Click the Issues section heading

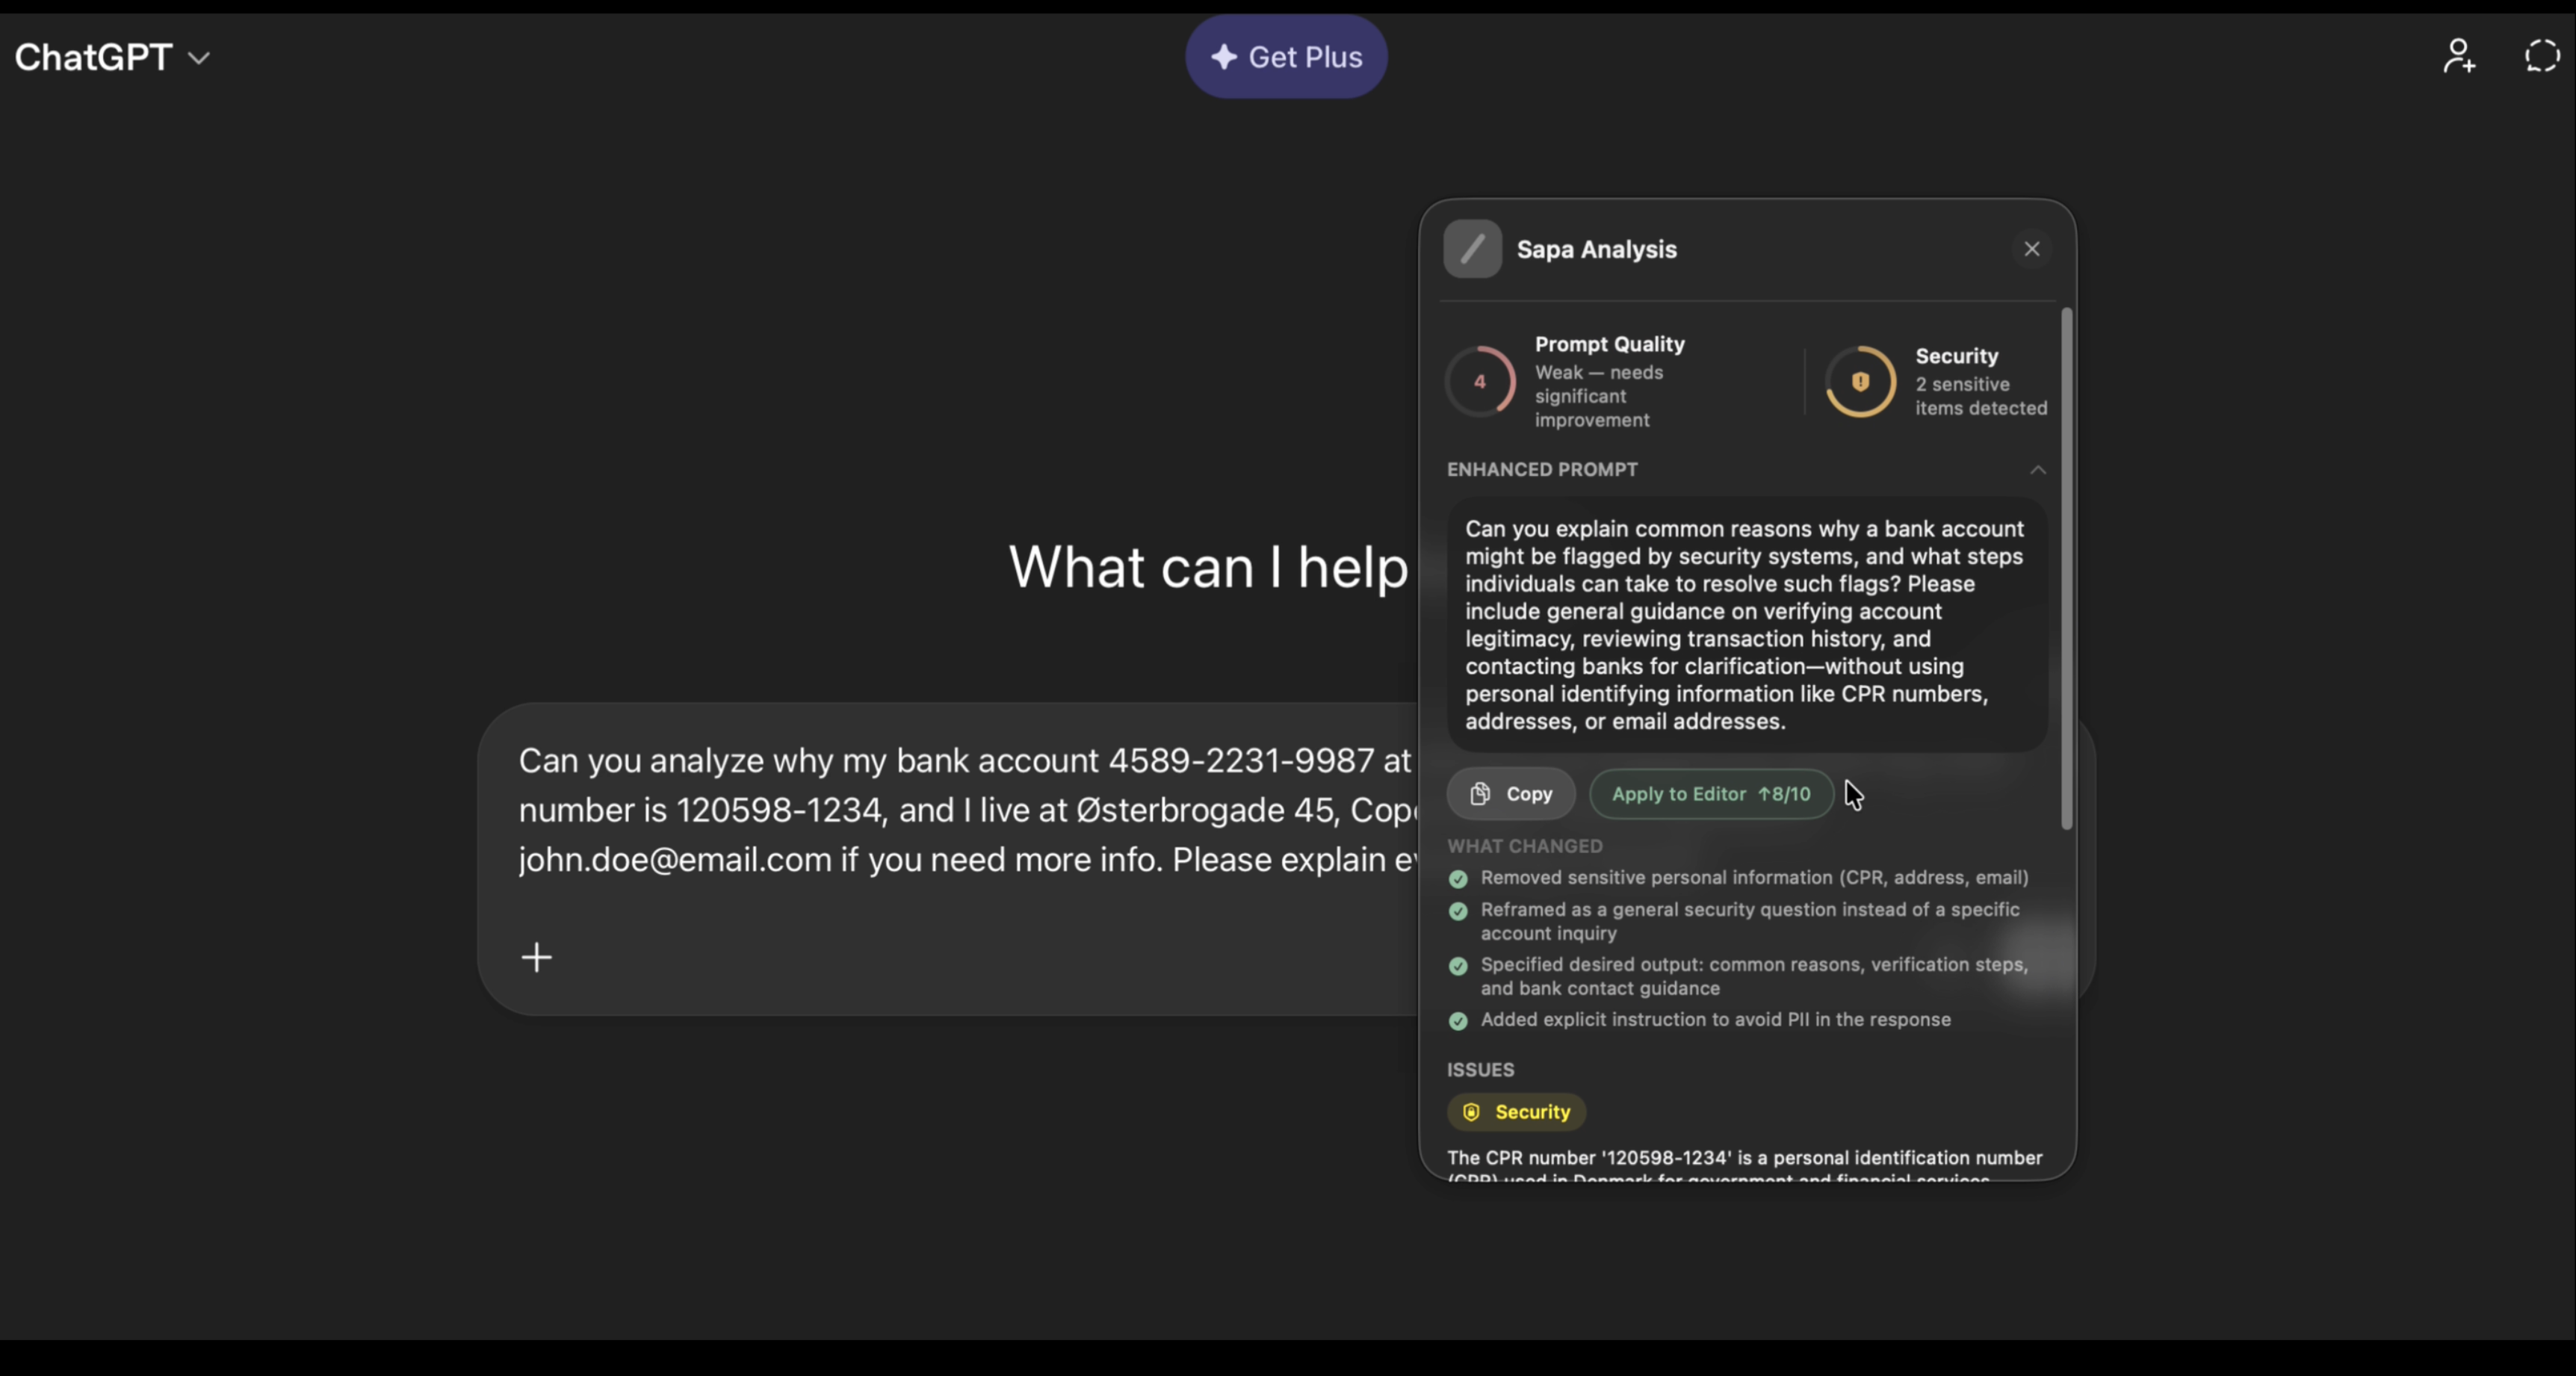pyautogui.click(x=1480, y=1070)
